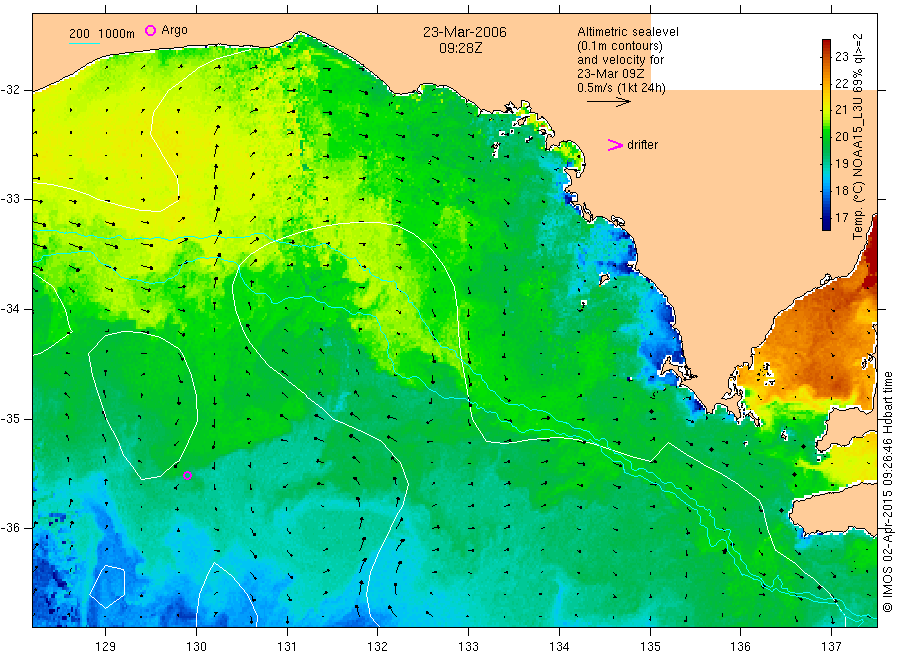Click the latitude label -36

tap(10, 527)
